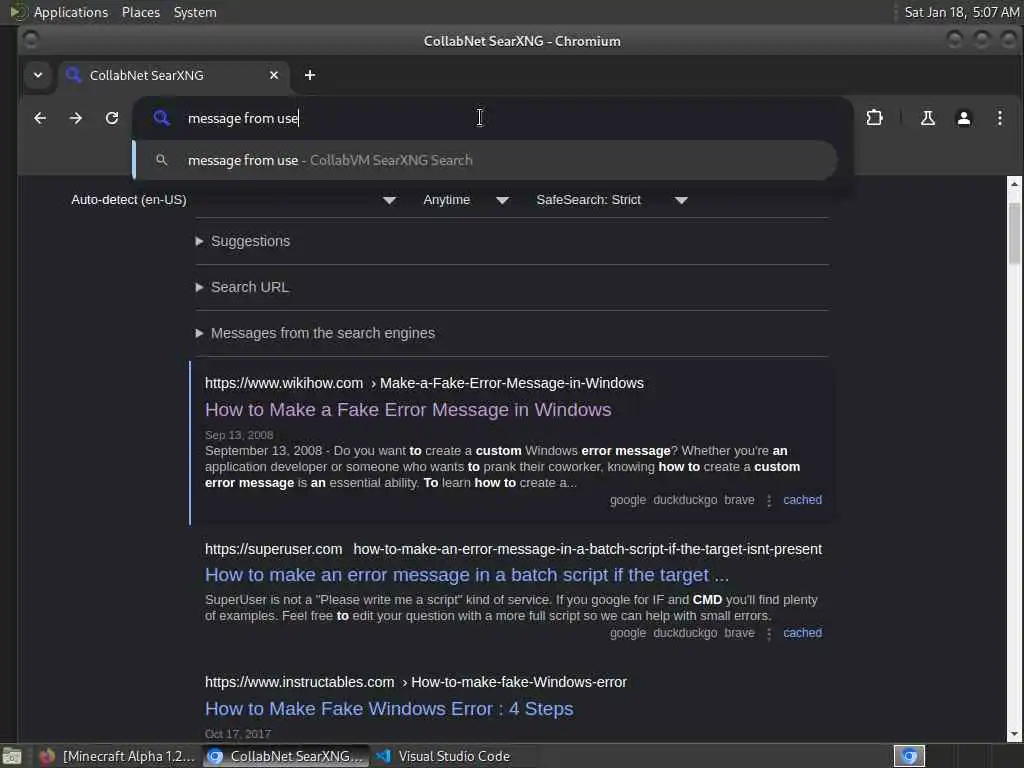
Task: Open the profile avatar icon
Action: (x=963, y=118)
